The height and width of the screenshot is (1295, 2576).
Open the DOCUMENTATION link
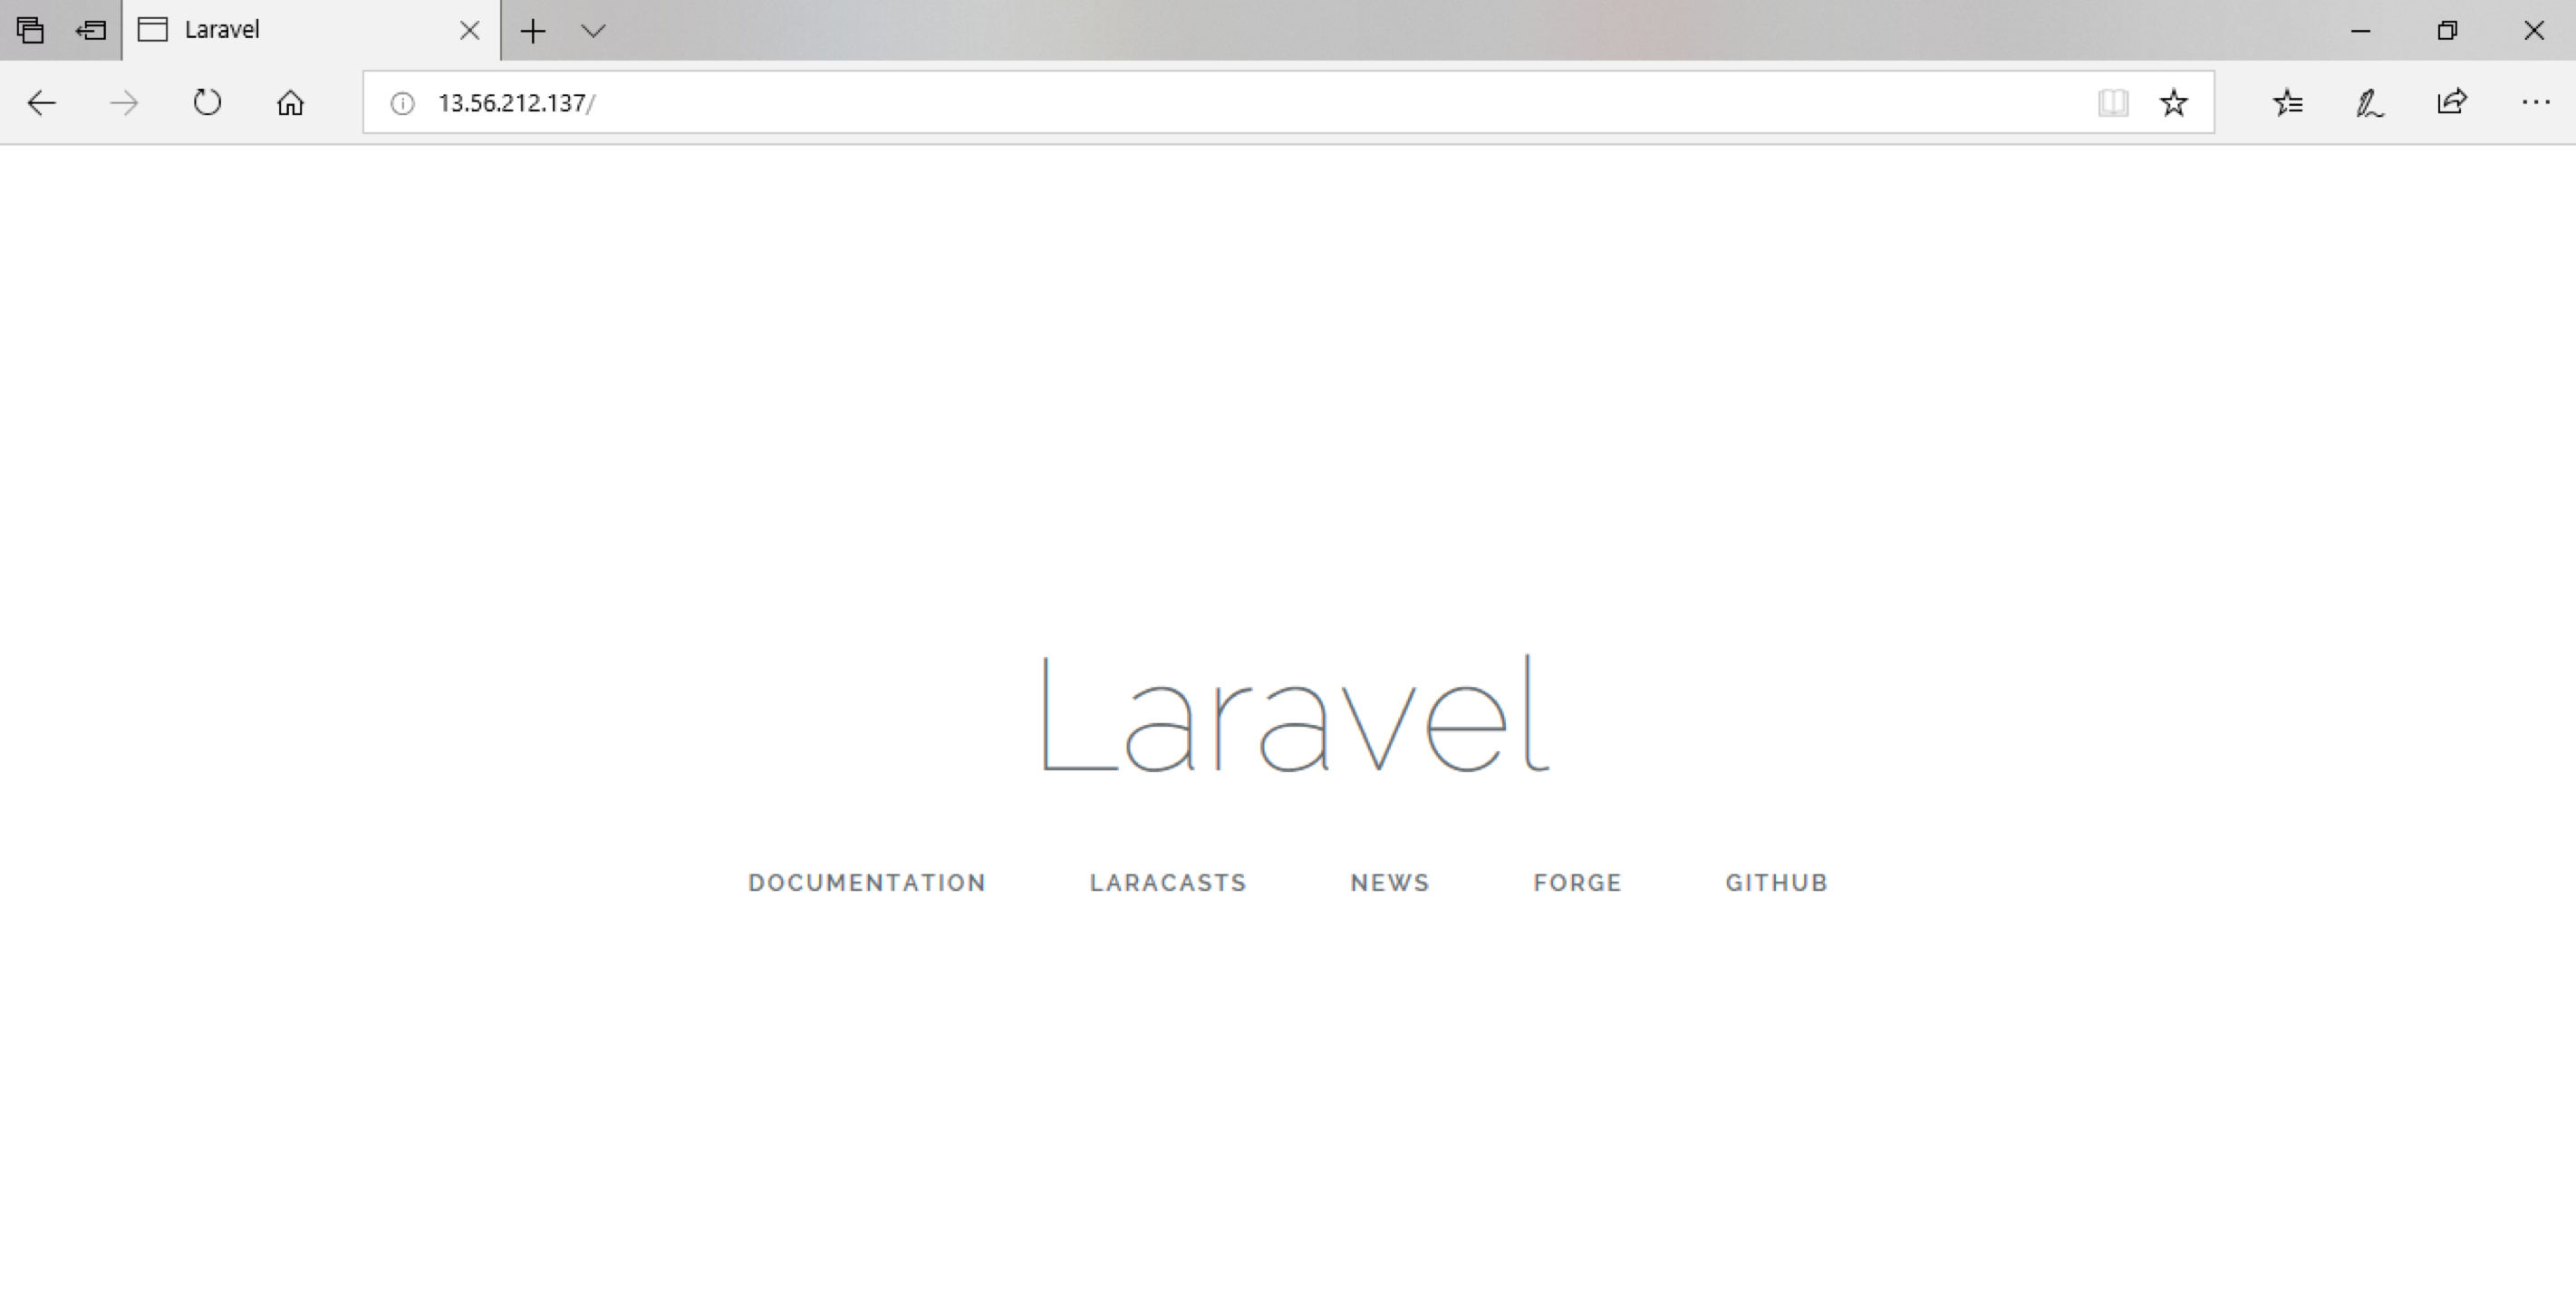[x=867, y=881]
